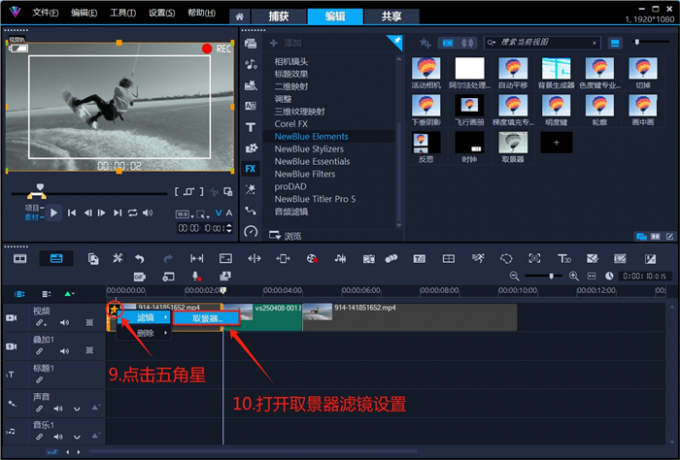
Task: Click the 搜索当前视图 search field
Action: tap(542, 42)
